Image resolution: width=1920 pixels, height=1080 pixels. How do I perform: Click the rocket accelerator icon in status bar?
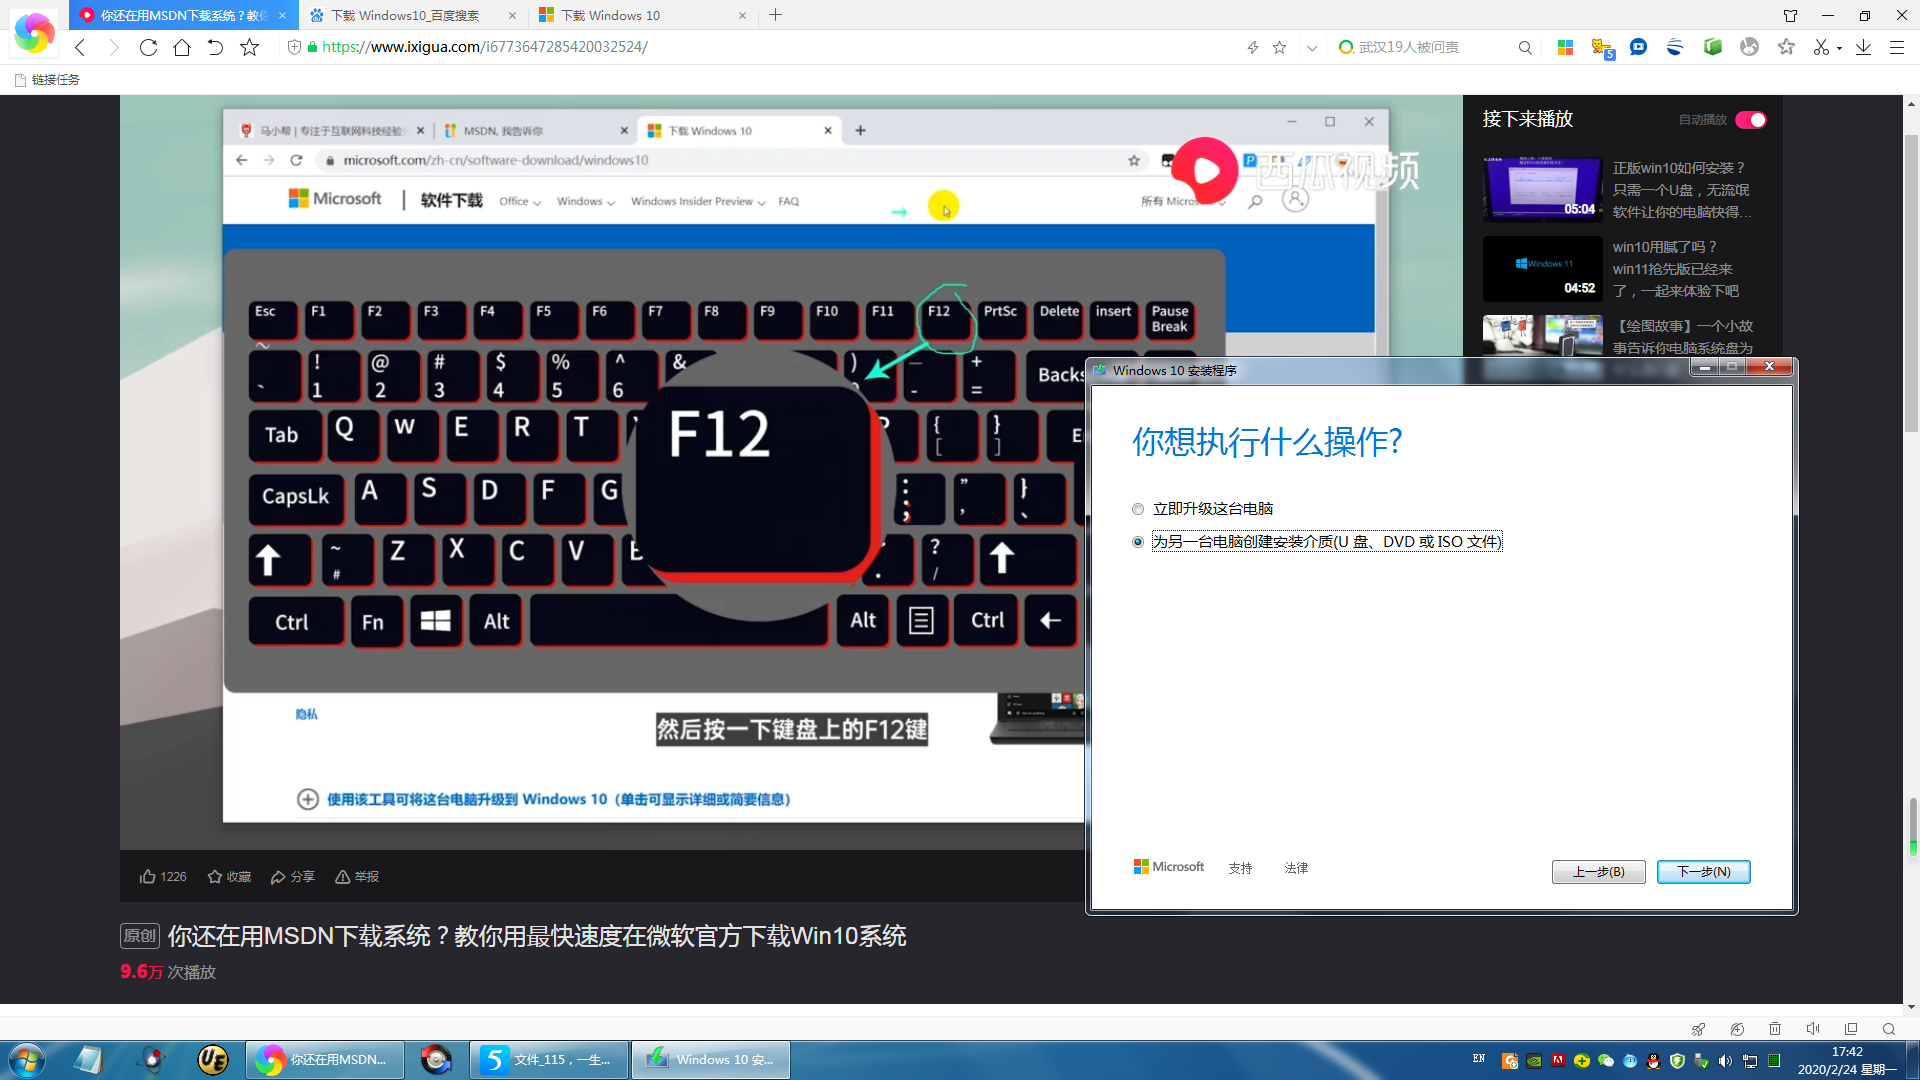[x=1698, y=1029]
